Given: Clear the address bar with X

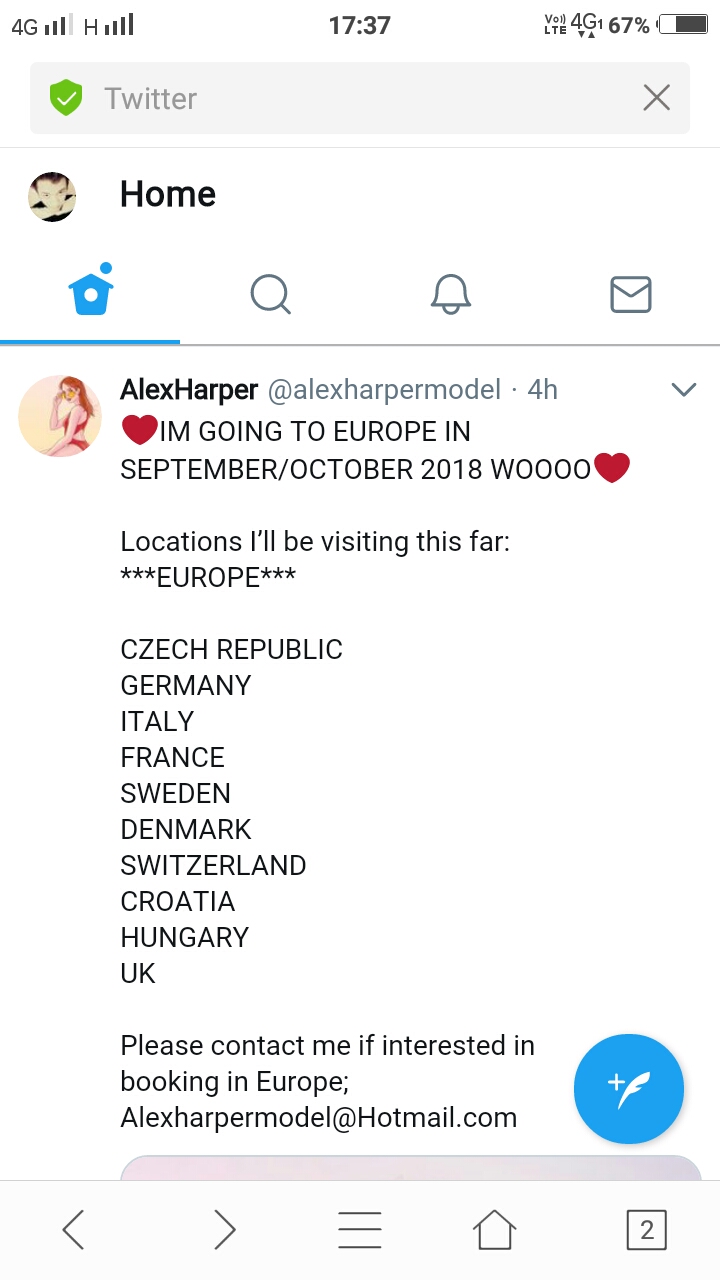Looking at the screenshot, I should 656,98.
